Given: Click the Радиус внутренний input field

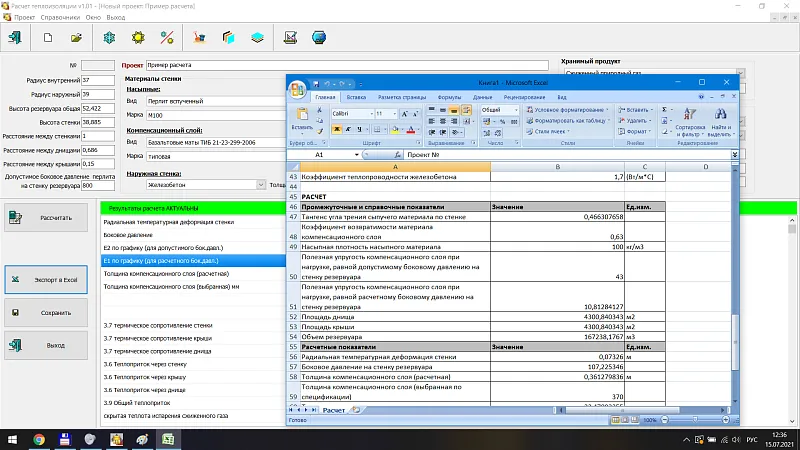Looking at the screenshot, I should pos(99,80).
